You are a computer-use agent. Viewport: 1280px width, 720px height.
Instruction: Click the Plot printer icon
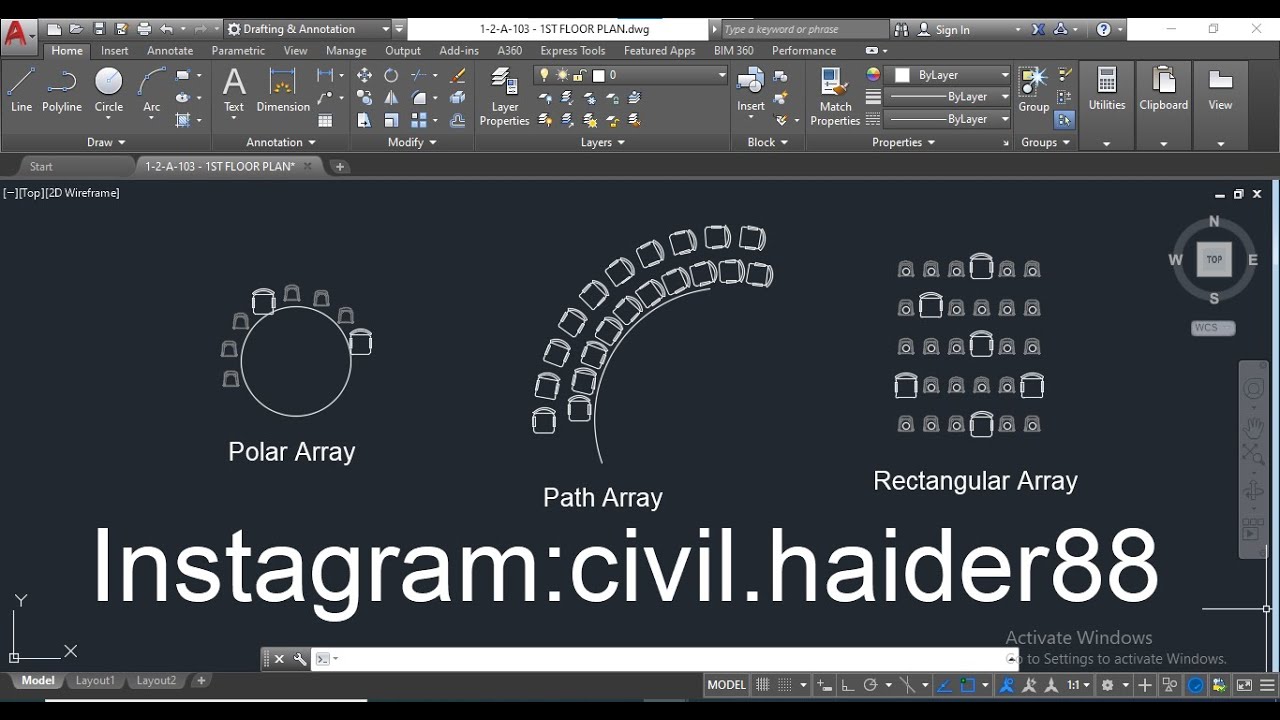[x=144, y=29]
